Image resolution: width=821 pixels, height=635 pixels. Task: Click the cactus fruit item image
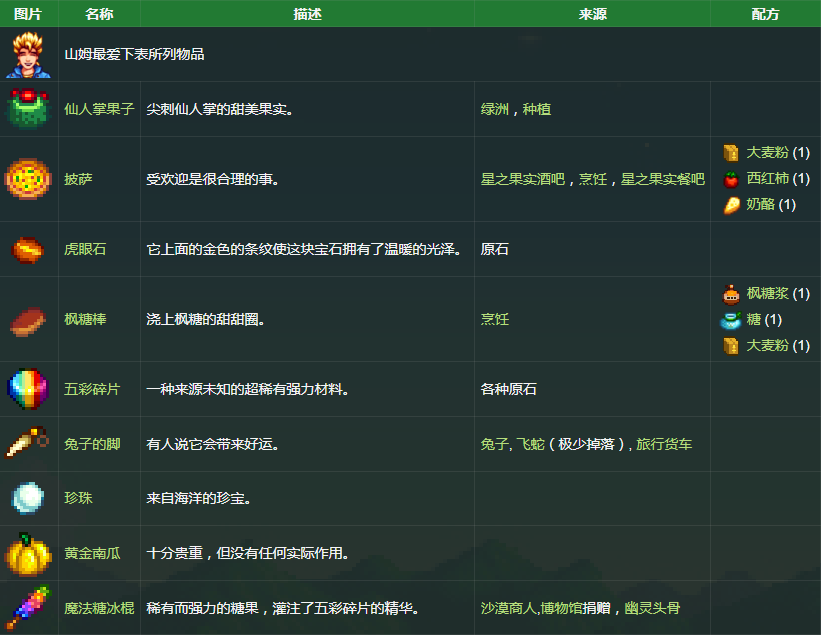click(28, 109)
